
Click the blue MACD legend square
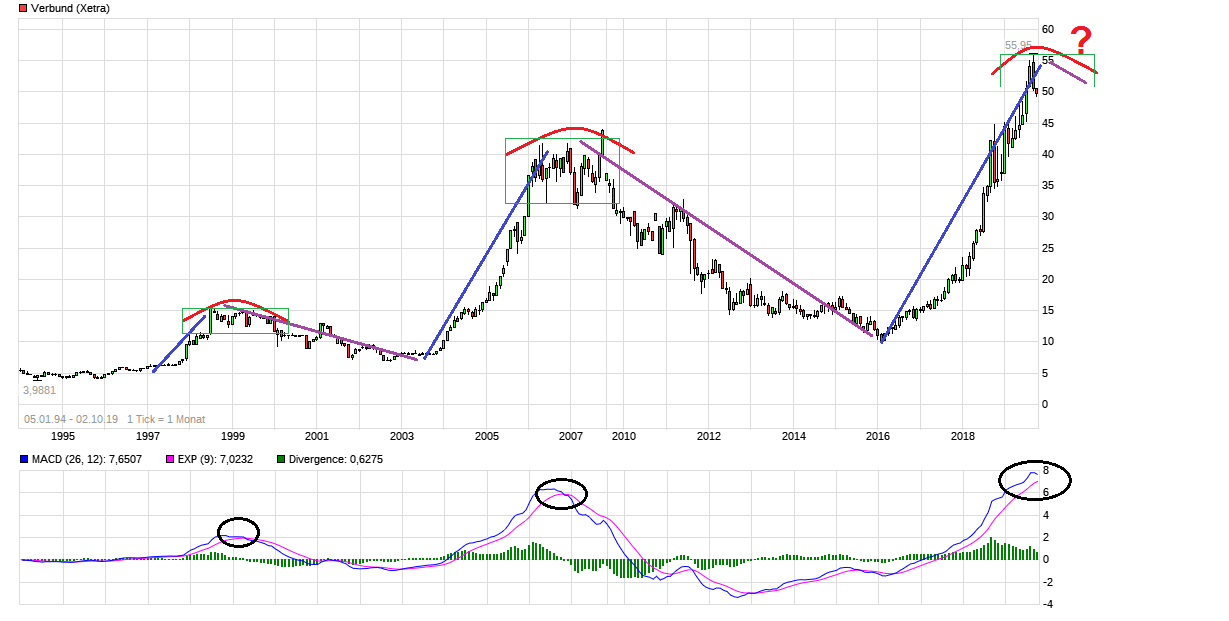pos(24,459)
